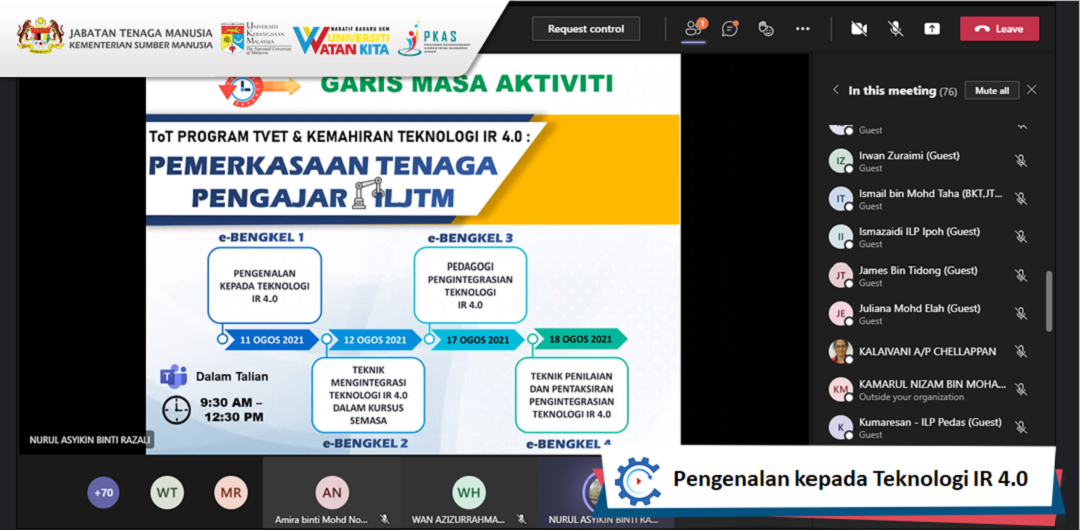Image resolution: width=1080 pixels, height=530 pixels.
Task: Close the participants panel with X
Action: click(1032, 90)
